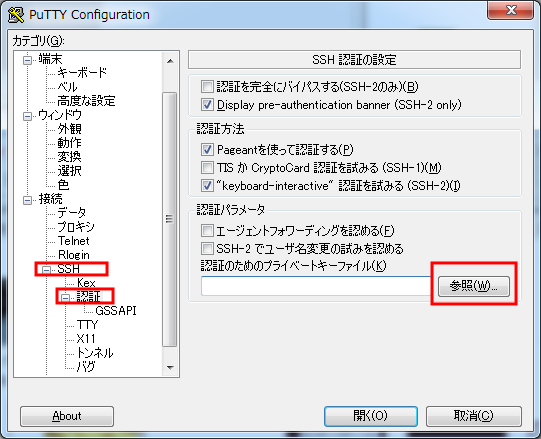
Task: Open GSSAPI category item
Action: (x=116, y=311)
